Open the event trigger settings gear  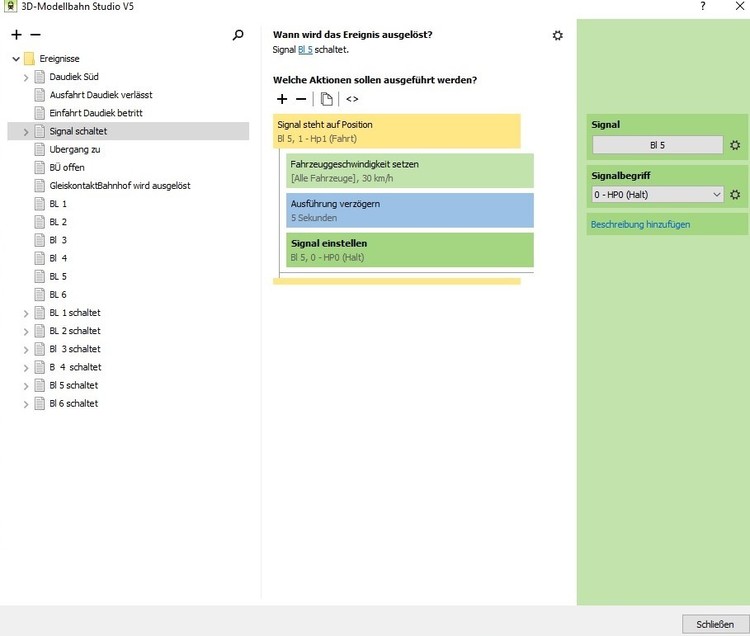point(557,36)
